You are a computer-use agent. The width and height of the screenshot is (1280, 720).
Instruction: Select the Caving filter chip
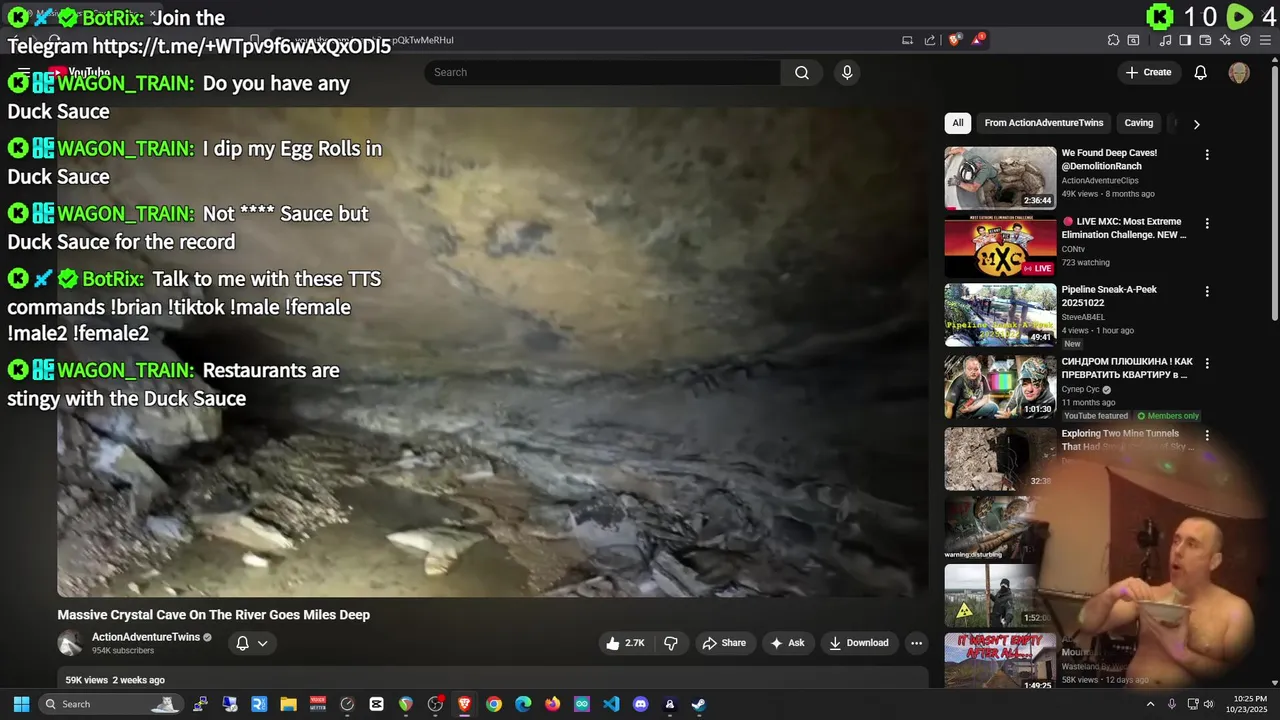click(1138, 123)
